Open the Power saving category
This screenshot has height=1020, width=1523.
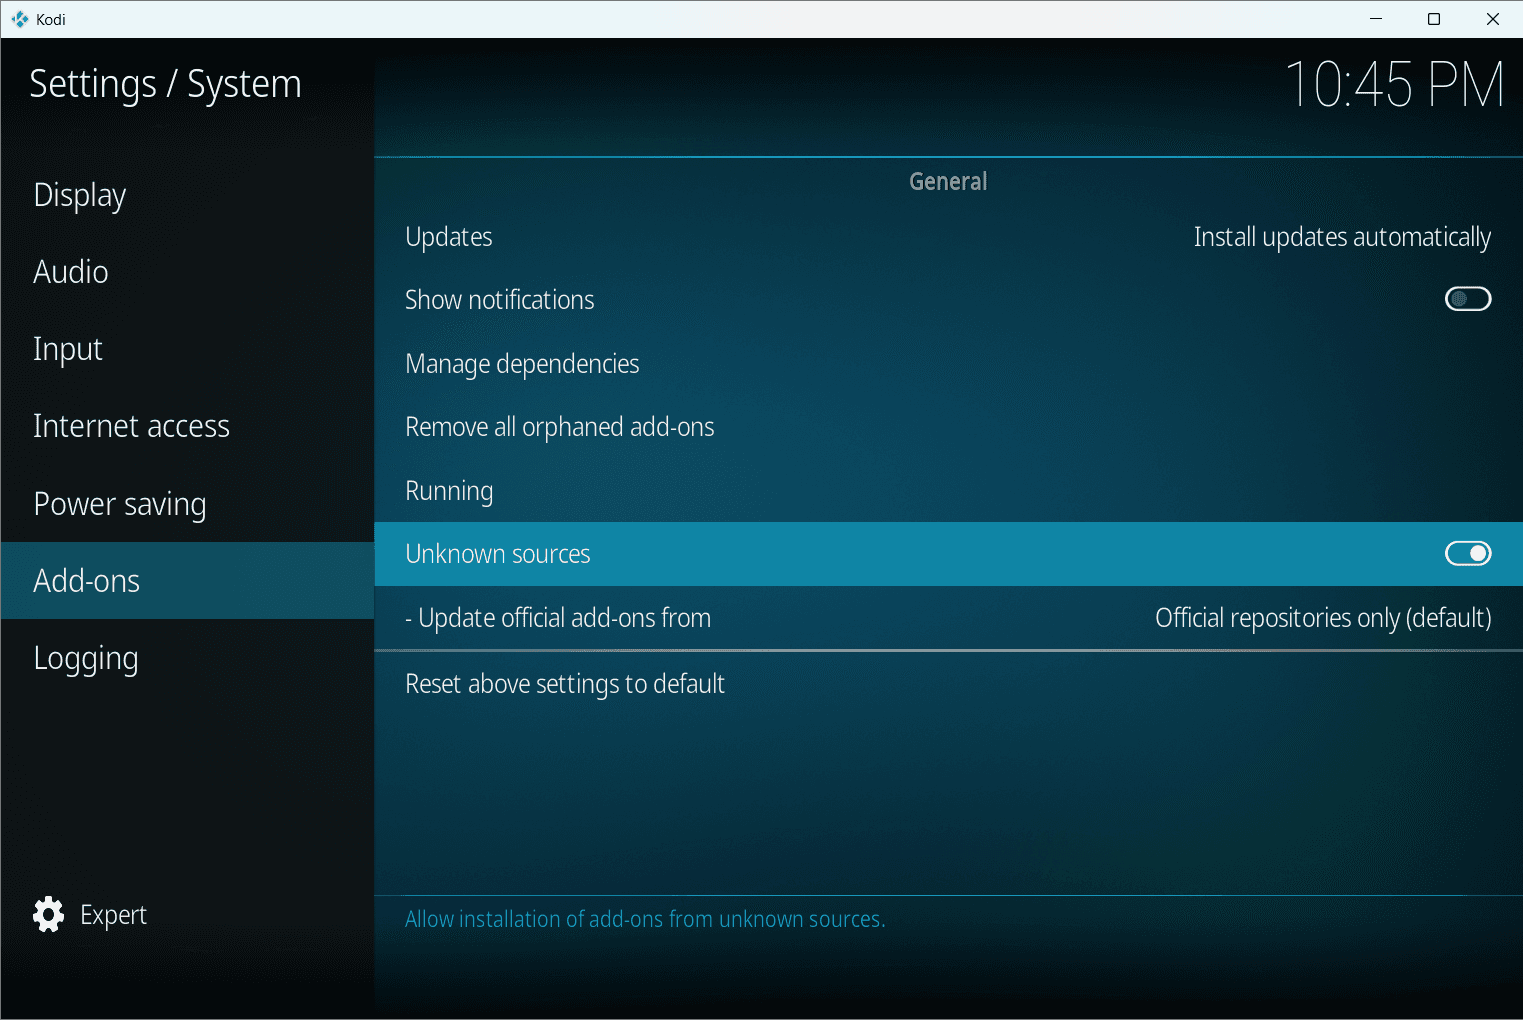(x=187, y=504)
